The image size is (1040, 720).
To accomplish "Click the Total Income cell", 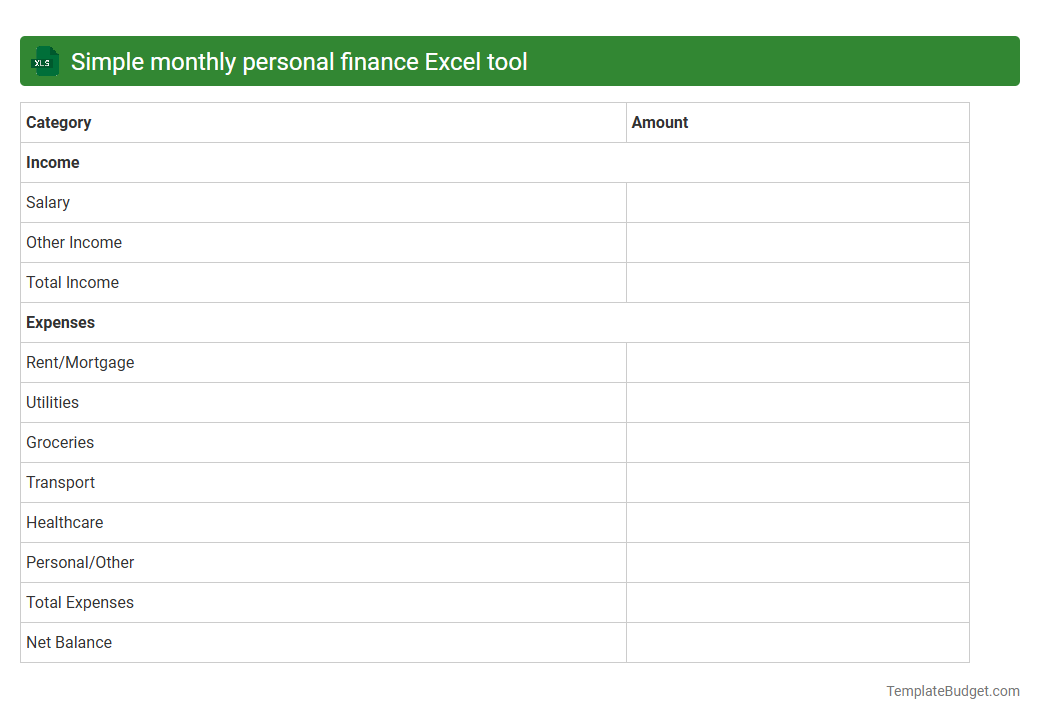I will click(x=72, y=282).
